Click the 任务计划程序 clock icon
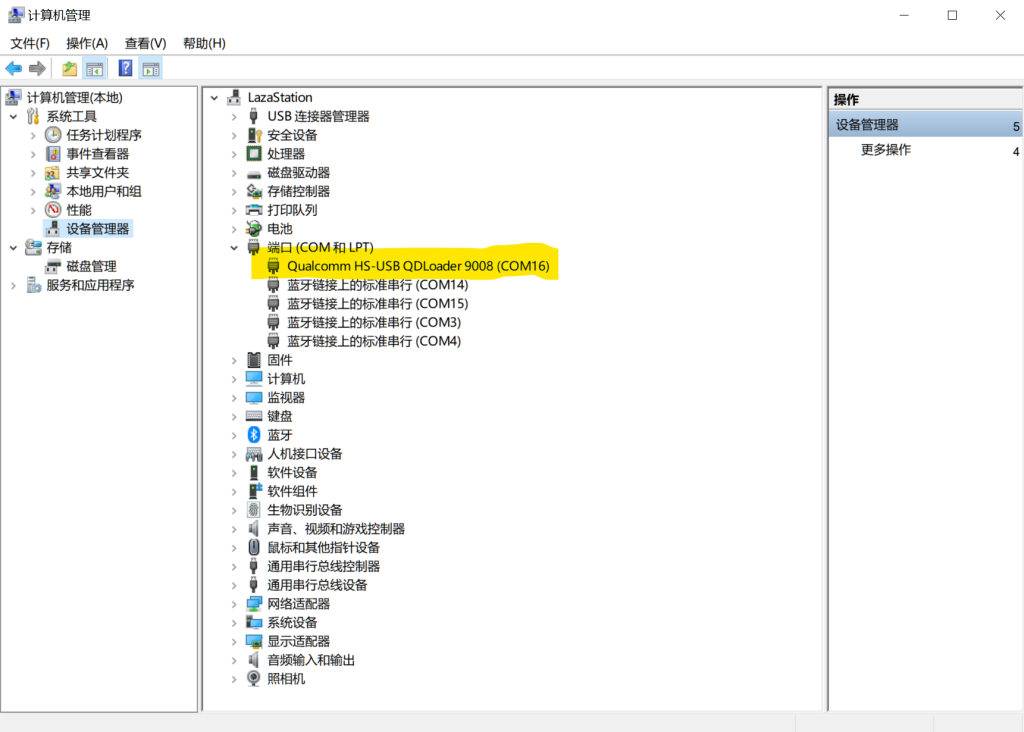The width and height of the screenshot is (1024, 732). pos(54,135)
